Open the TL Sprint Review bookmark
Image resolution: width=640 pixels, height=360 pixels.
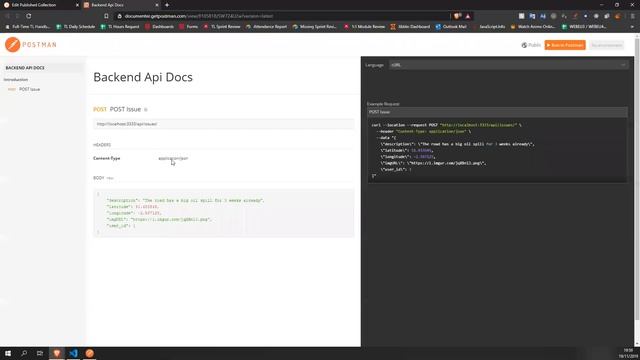pos(222,27)
